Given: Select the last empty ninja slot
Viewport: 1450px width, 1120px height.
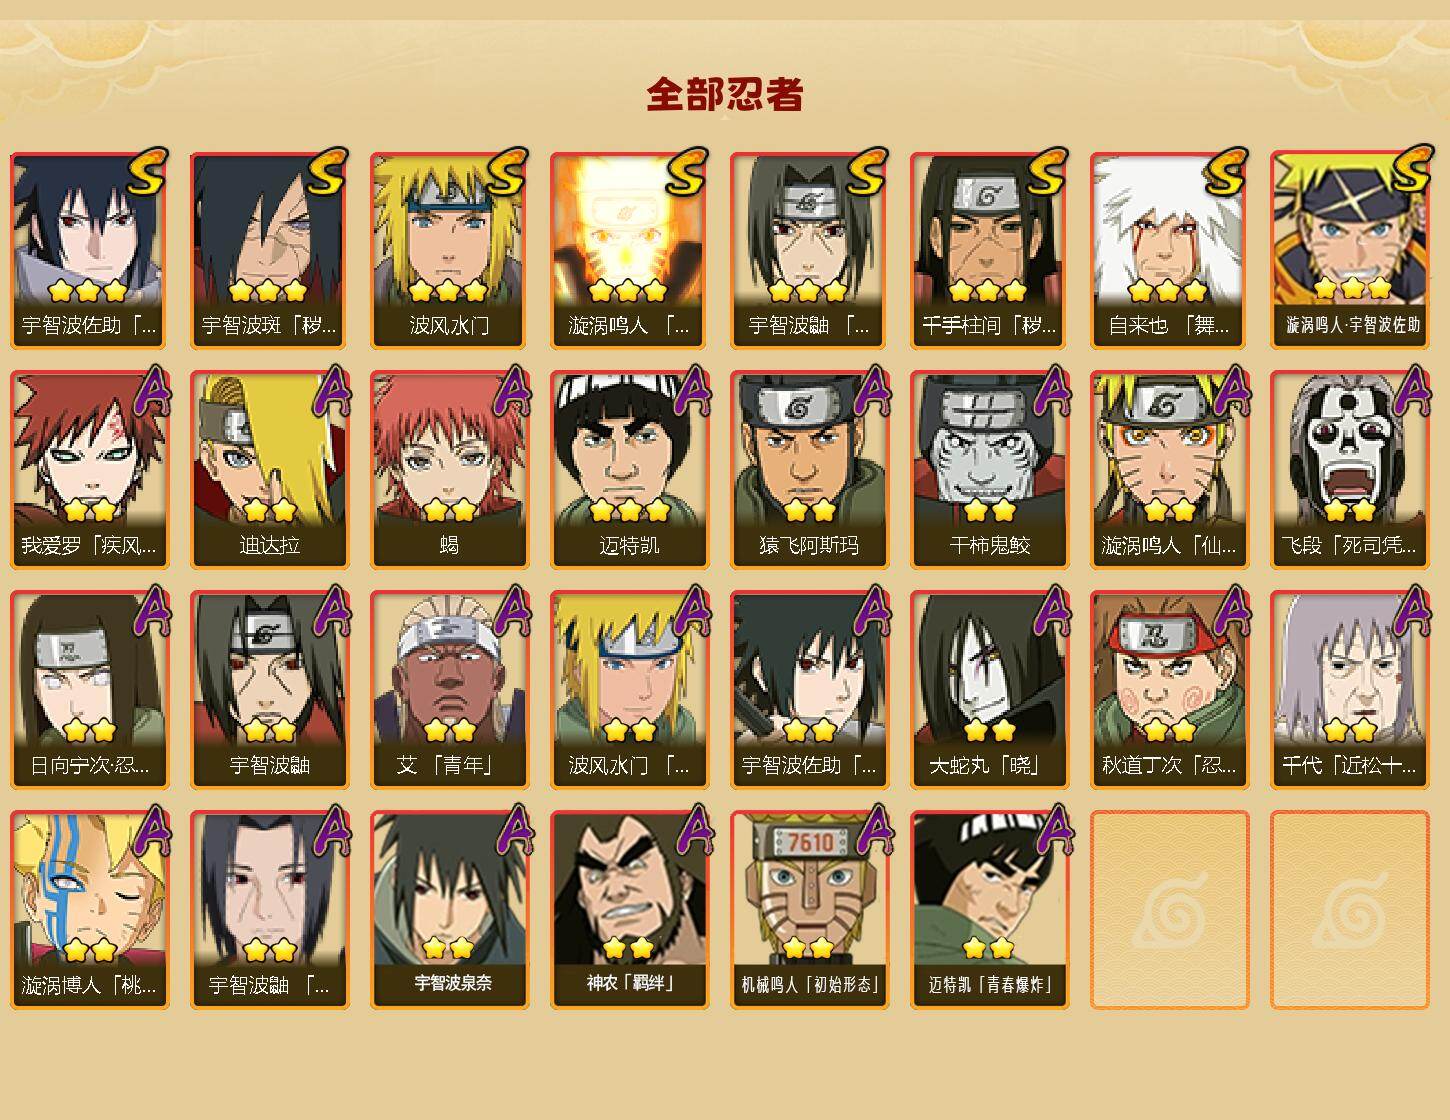Looking at the screenshot, I should click(1349, 910).
